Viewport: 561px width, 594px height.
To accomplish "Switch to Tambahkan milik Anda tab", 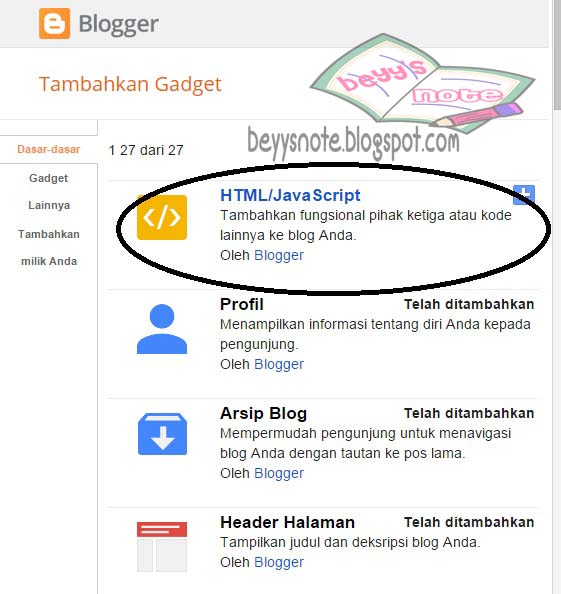I will point(49,248).
